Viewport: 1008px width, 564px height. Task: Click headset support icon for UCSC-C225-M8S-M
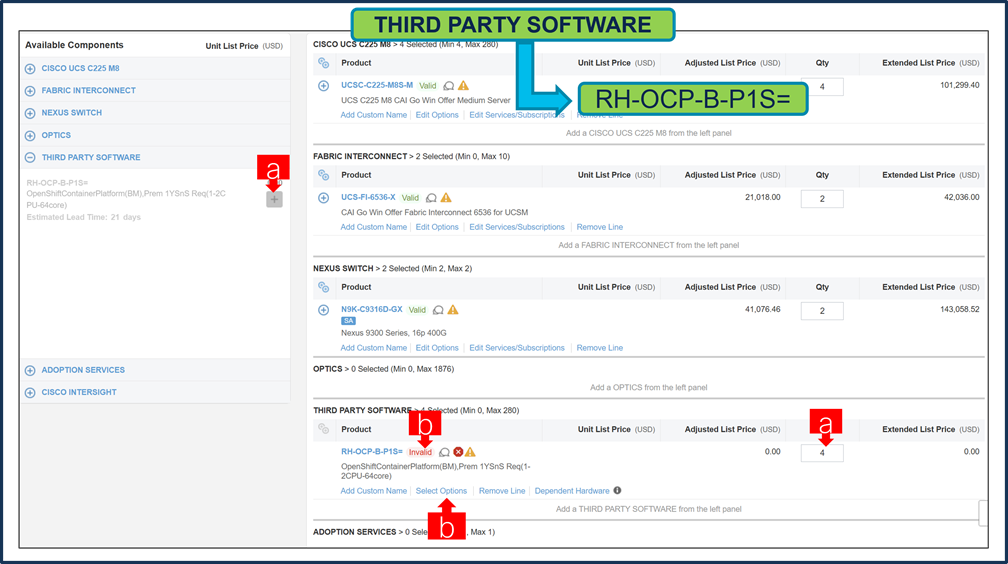[x=449, y=86]
